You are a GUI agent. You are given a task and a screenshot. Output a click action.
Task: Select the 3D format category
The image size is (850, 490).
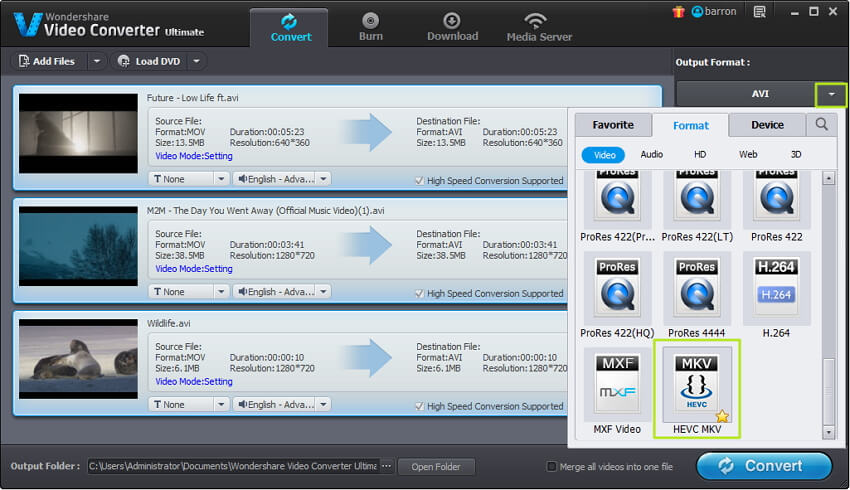pyautogui.click(x=796, y=154)
